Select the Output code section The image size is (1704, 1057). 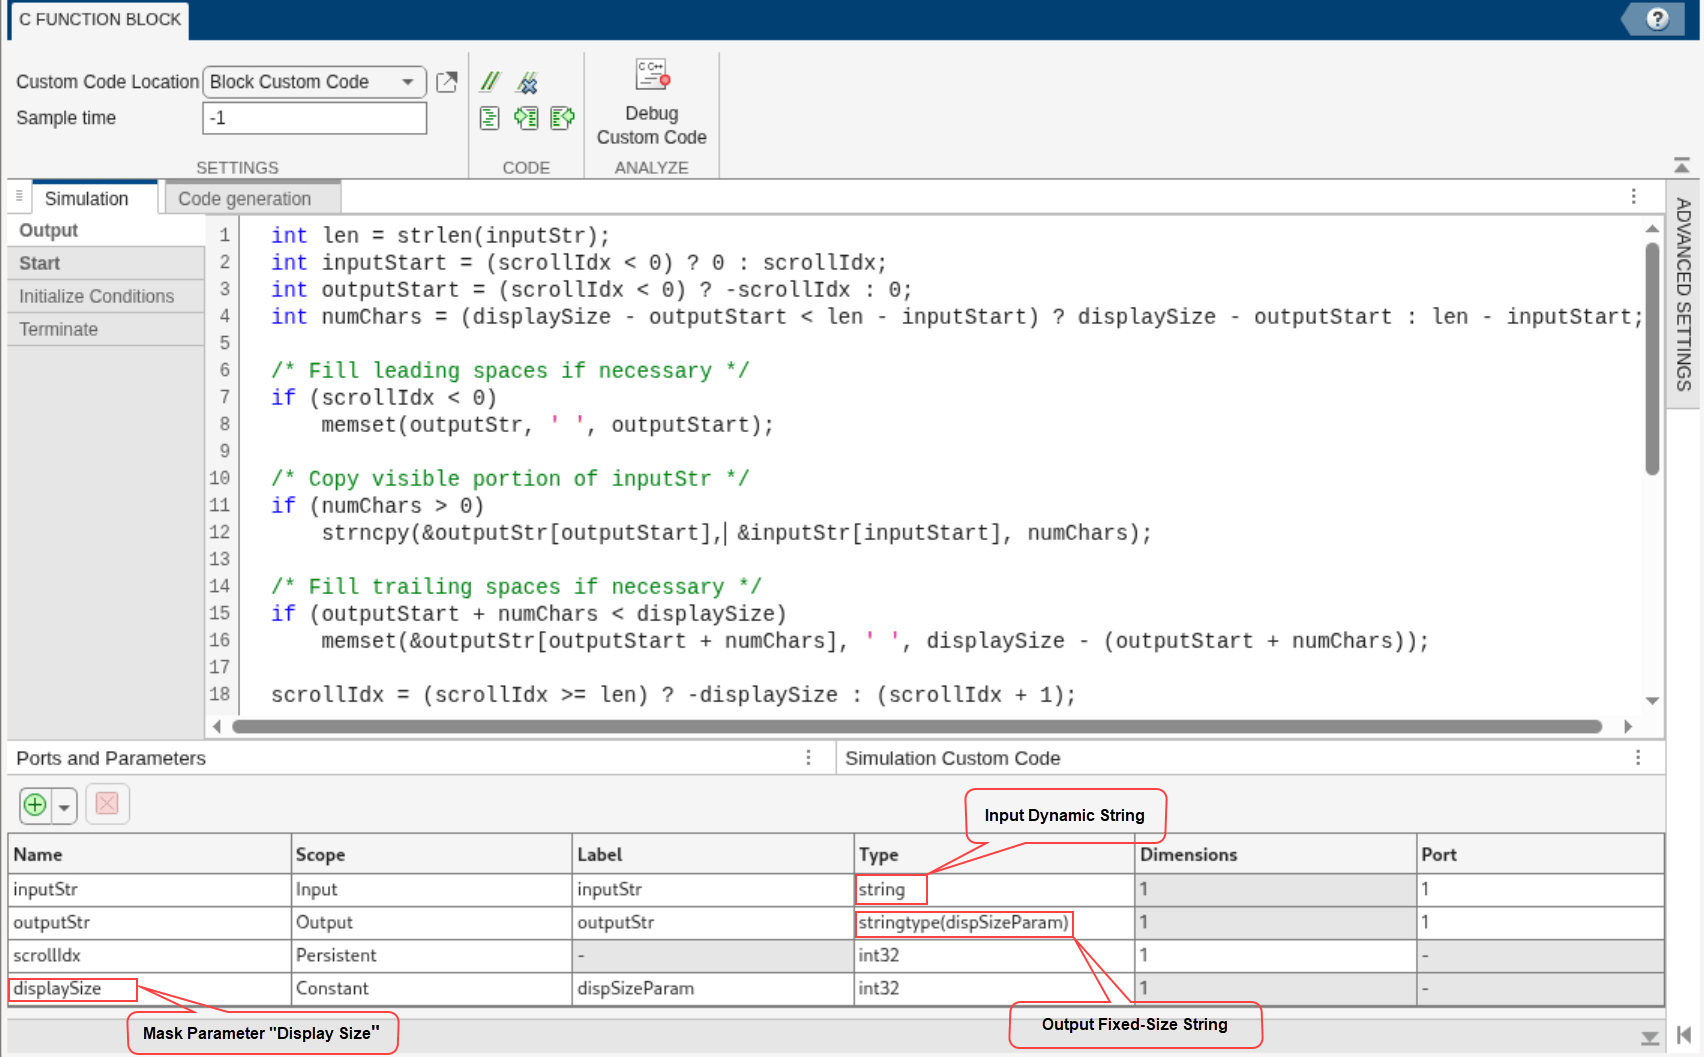coord(105,230)
